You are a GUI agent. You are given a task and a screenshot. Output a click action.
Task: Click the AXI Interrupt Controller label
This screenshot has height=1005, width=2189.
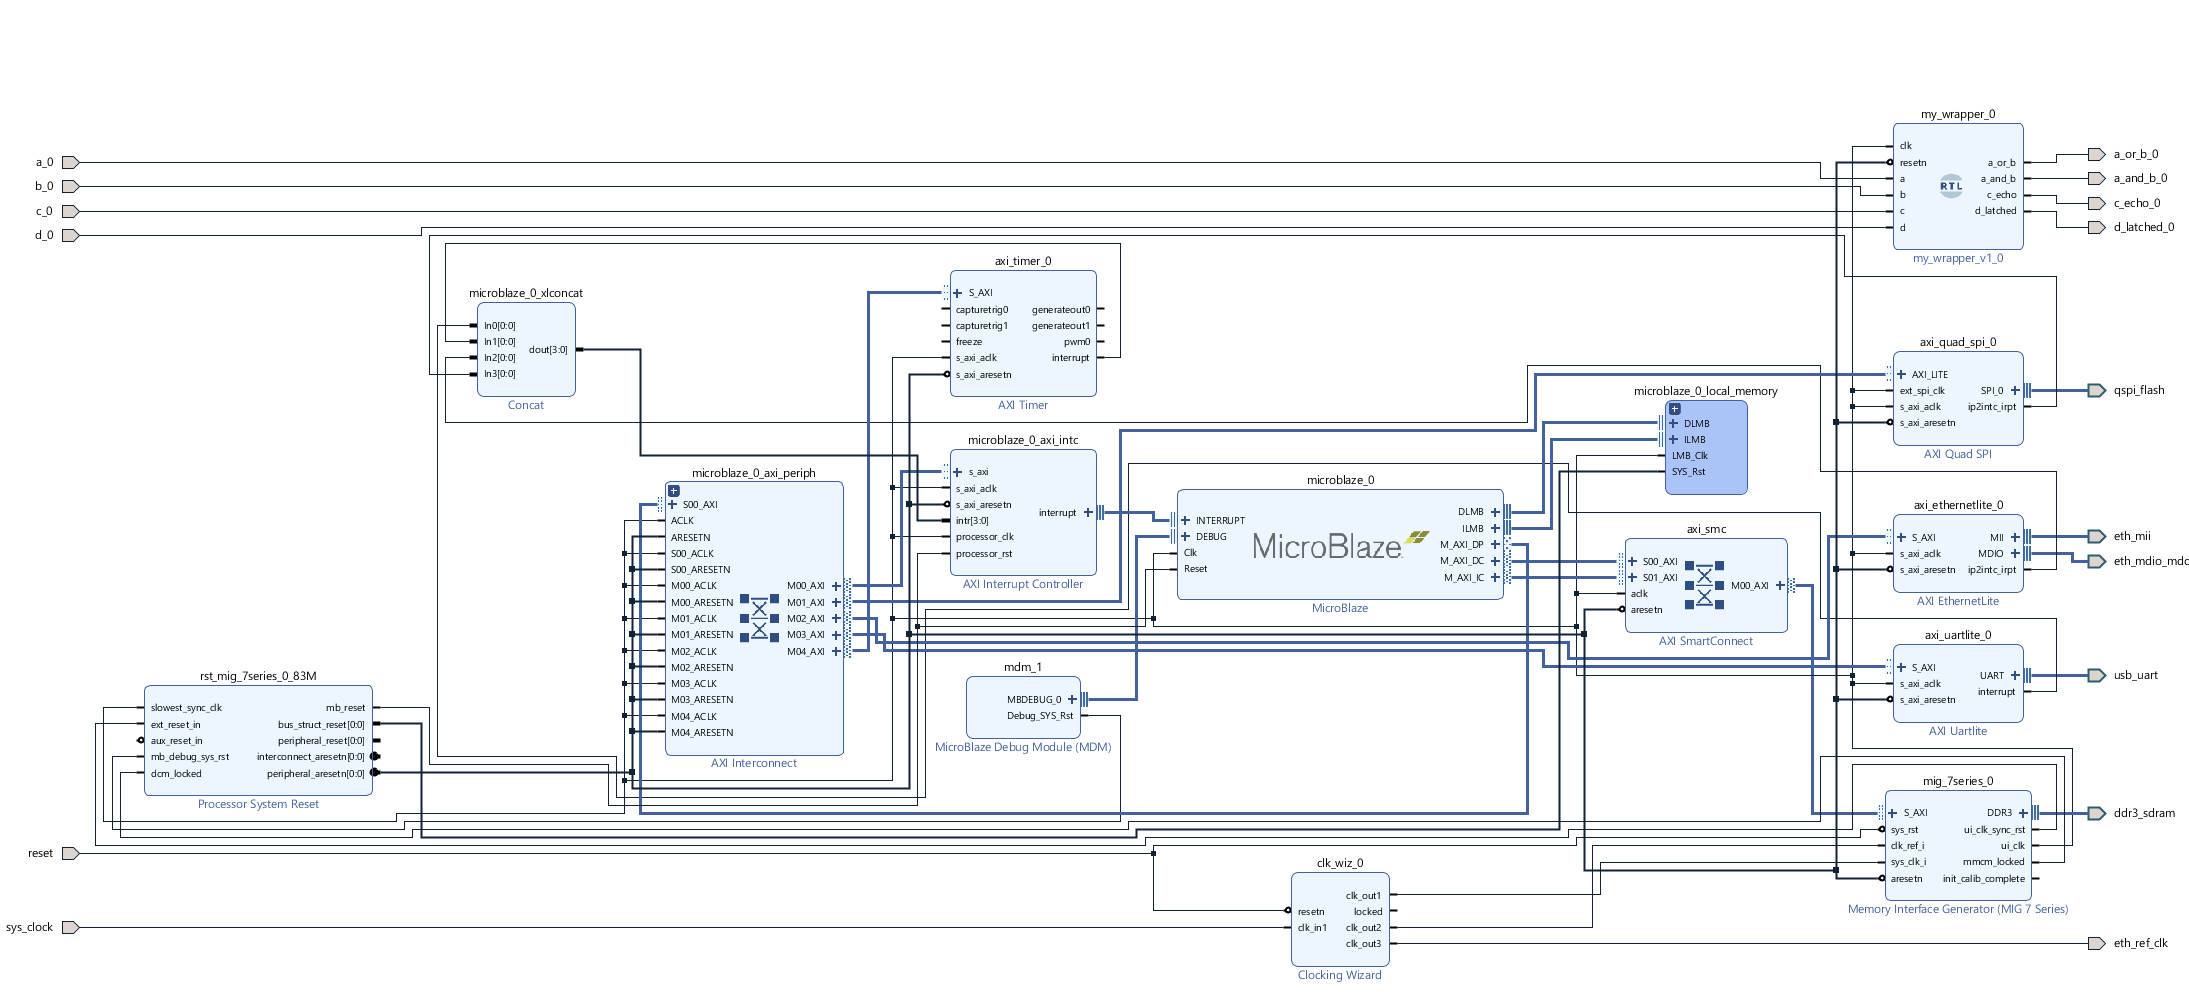click(1023, 584)
